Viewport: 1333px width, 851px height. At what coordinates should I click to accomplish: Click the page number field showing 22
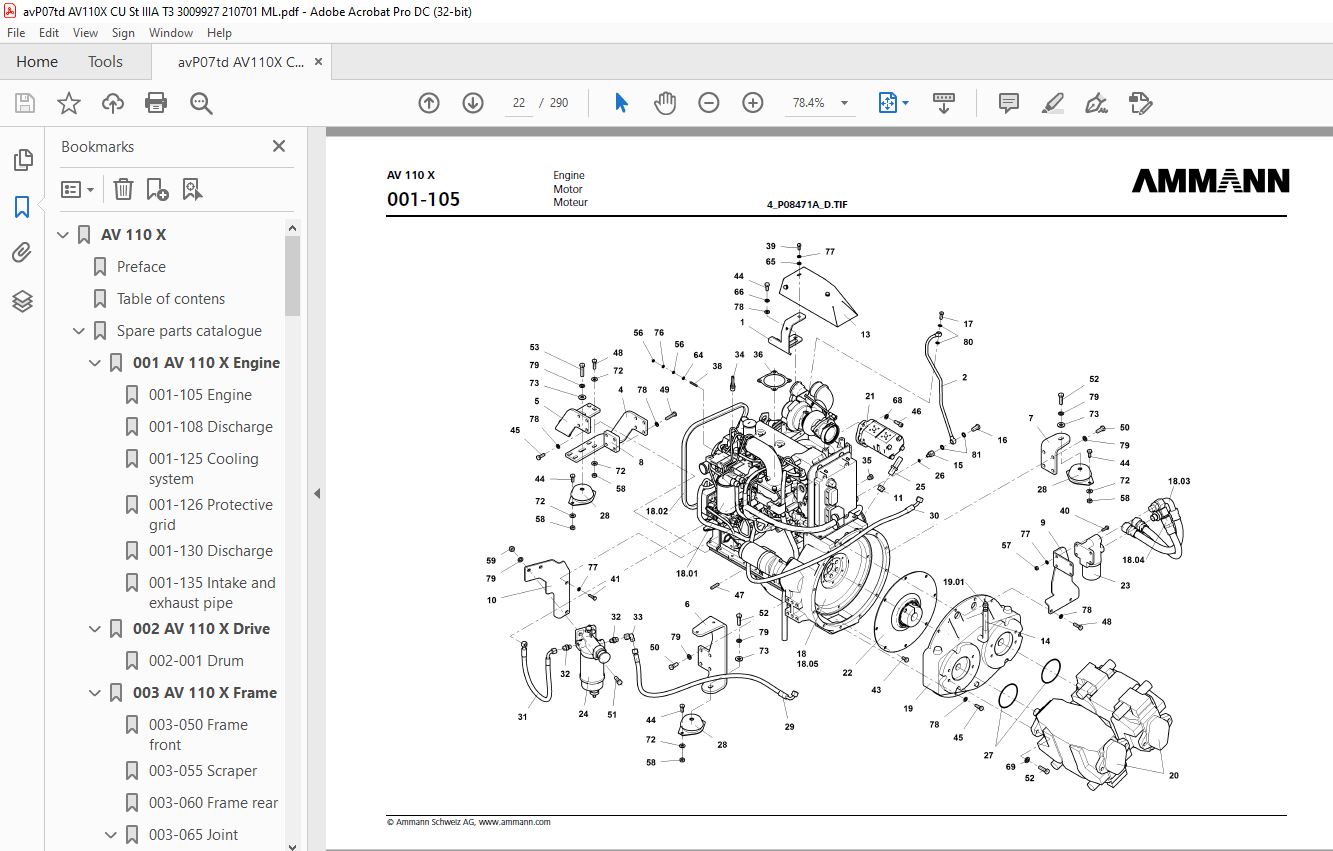[519, 103]
